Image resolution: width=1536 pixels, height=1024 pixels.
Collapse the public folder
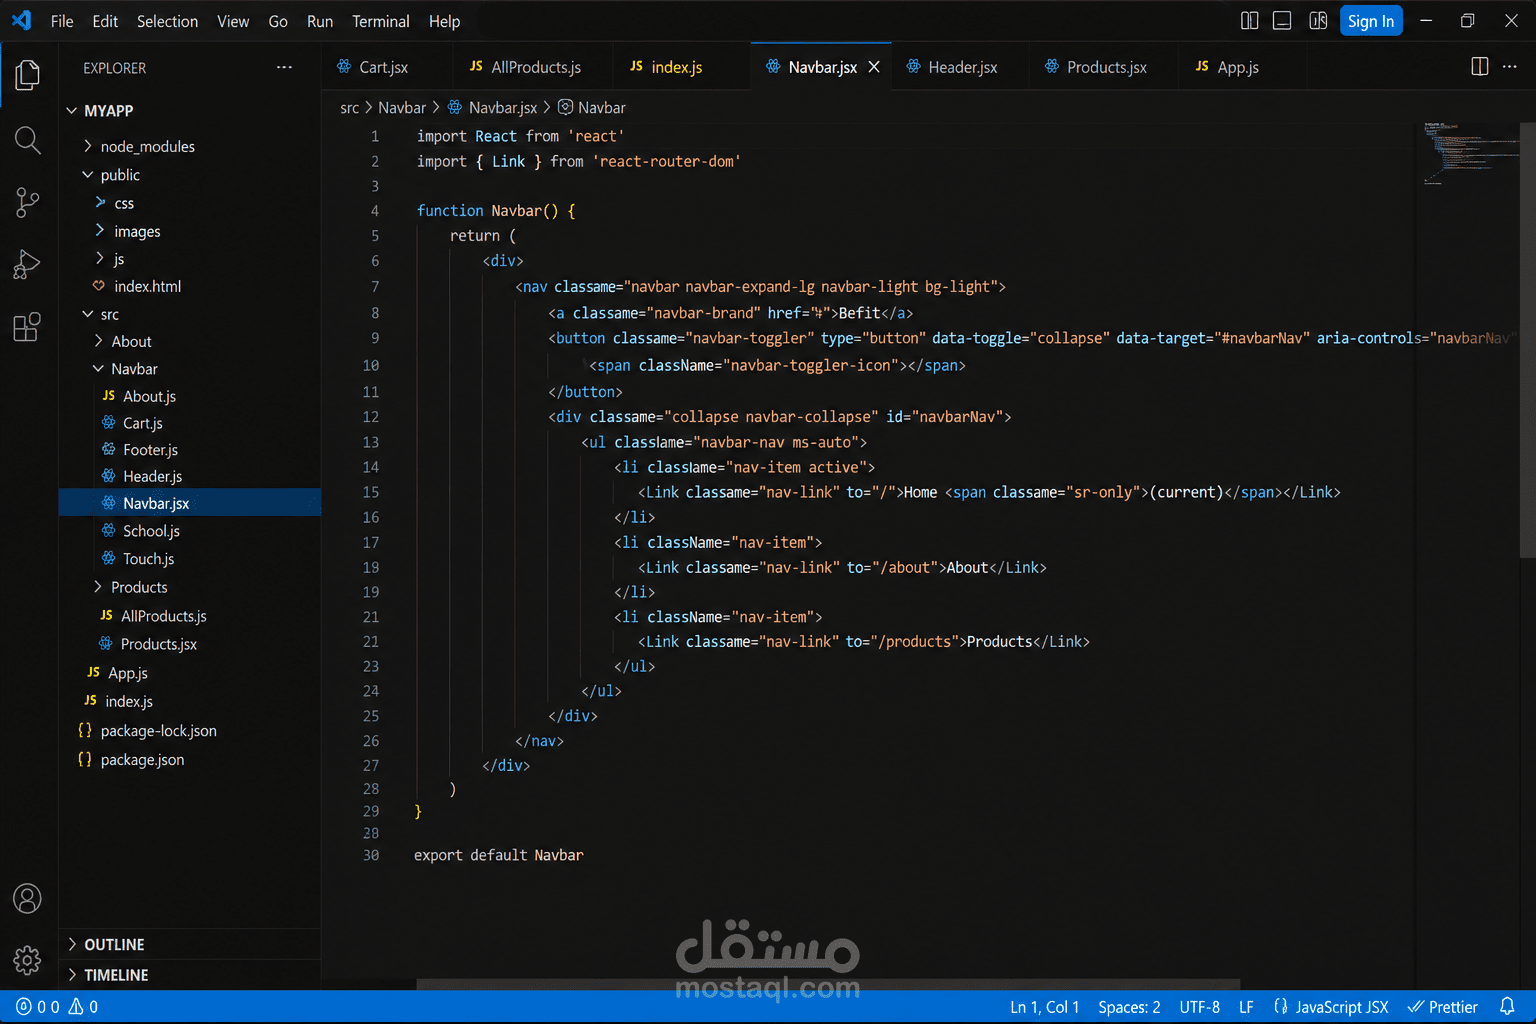coord(120,175)
